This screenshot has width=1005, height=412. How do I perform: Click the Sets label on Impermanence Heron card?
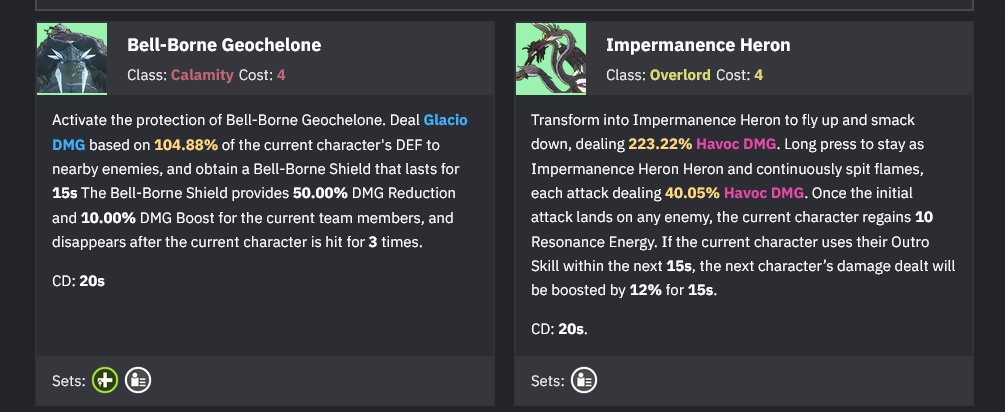(548, 381)
